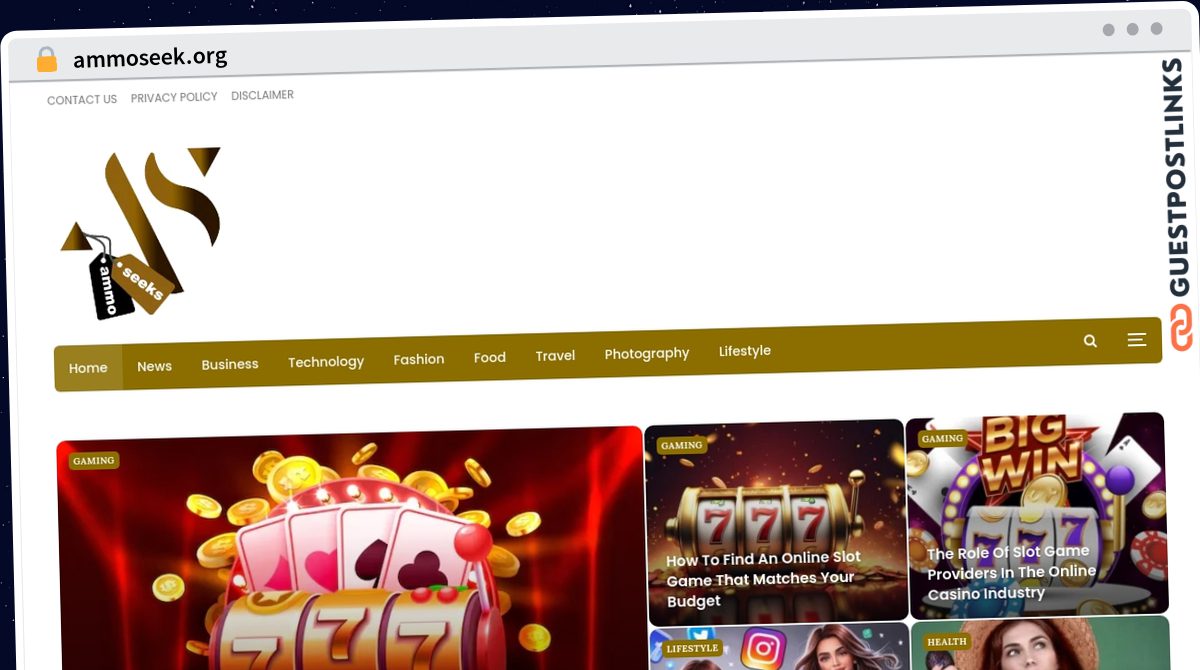Screen dimensions: 1200x670
Task: Visit the Travel section
Action: [x=555, y=355]
